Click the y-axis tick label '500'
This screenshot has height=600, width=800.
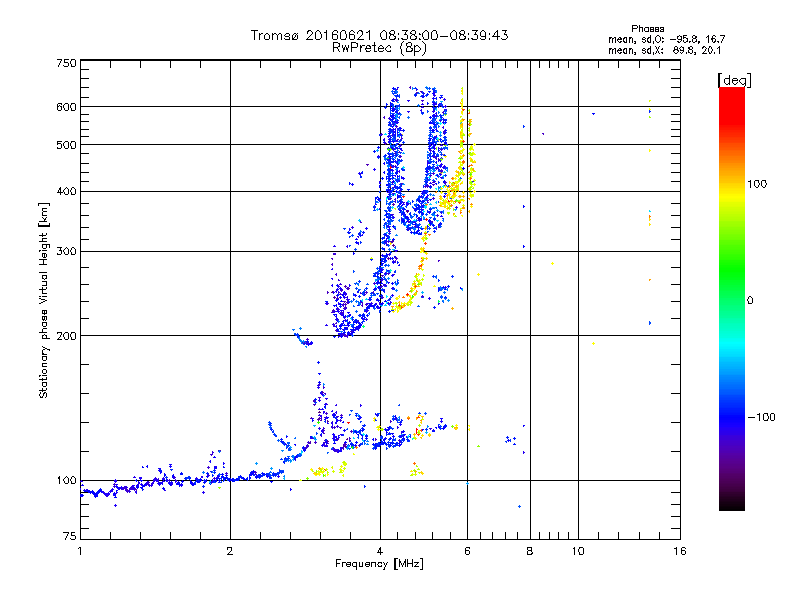(67, 145)
